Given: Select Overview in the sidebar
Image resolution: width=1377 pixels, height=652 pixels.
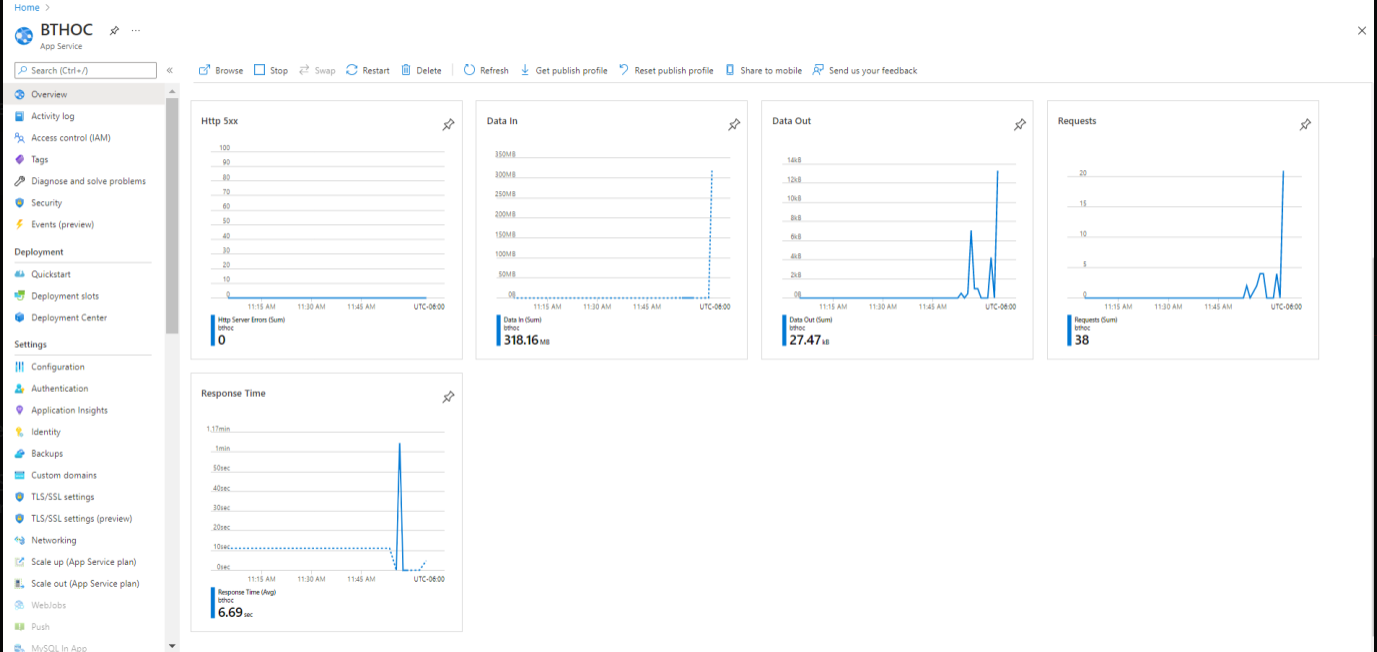Looking at the screenshot, I should pos(83,94).
